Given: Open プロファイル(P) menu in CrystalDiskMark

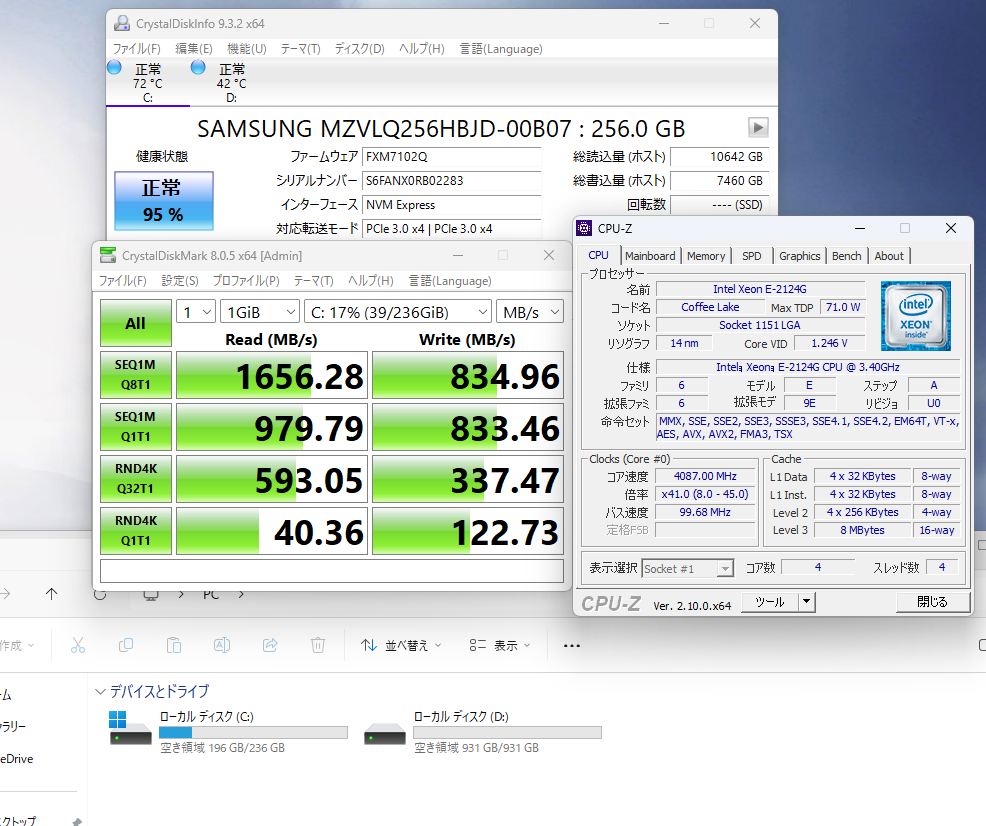Looking at the screenshot, I should [x=246, y=280].
